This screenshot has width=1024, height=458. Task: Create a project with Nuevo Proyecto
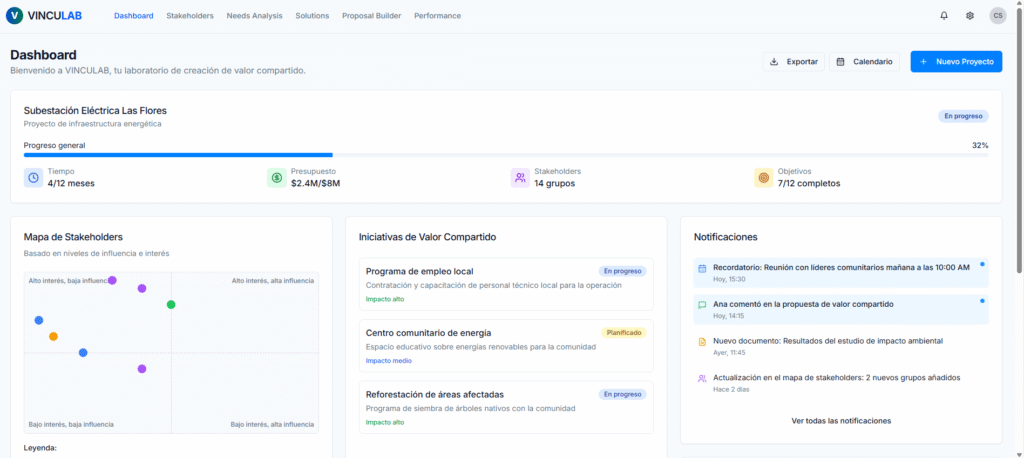956,62
